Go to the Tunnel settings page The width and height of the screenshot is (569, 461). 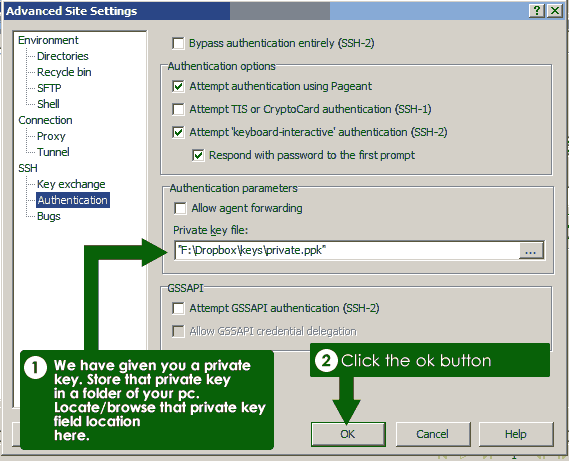[x=53, y=152]
